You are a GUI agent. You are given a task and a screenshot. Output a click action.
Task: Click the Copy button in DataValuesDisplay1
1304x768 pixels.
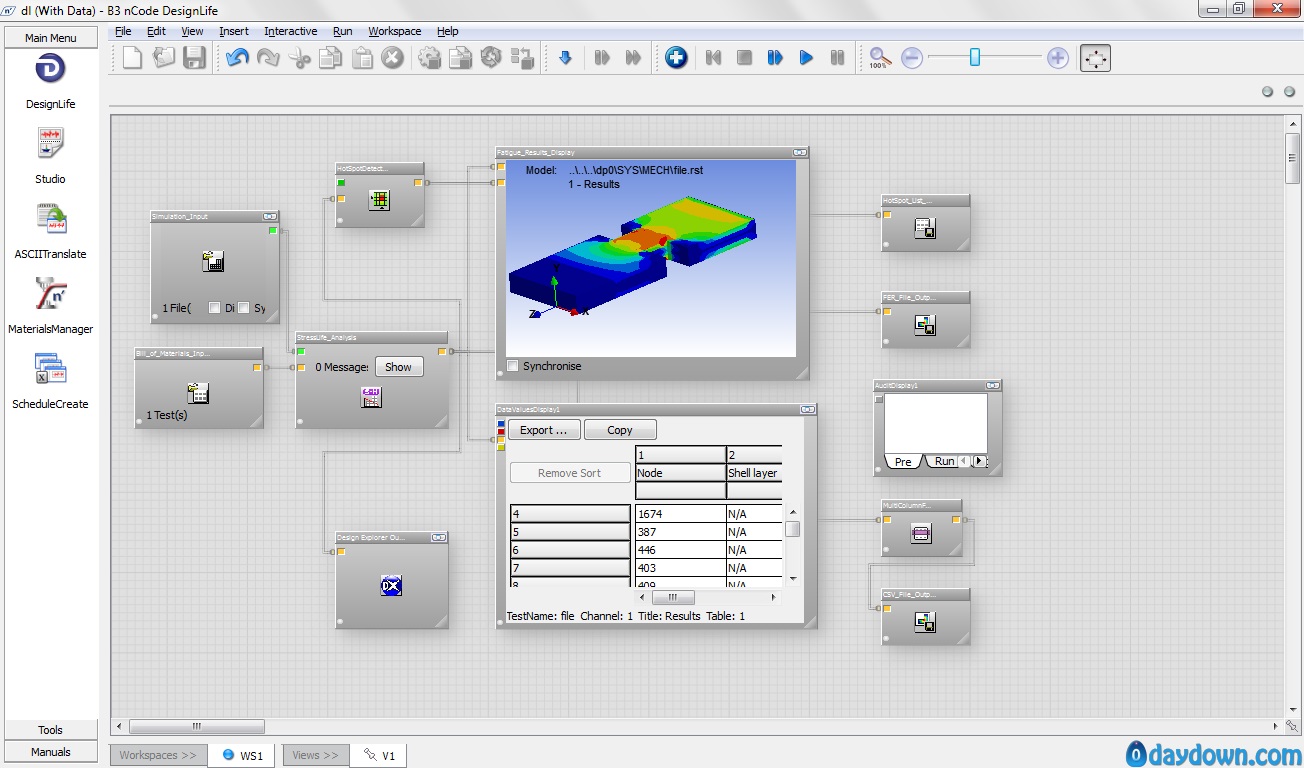tap(620, 430)
